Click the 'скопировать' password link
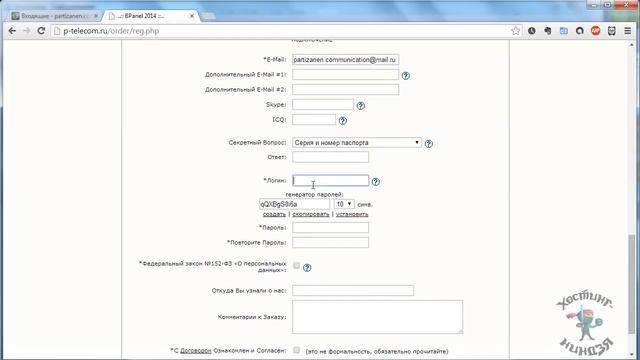The image size is (640, 360). click(x=311, y=214)
